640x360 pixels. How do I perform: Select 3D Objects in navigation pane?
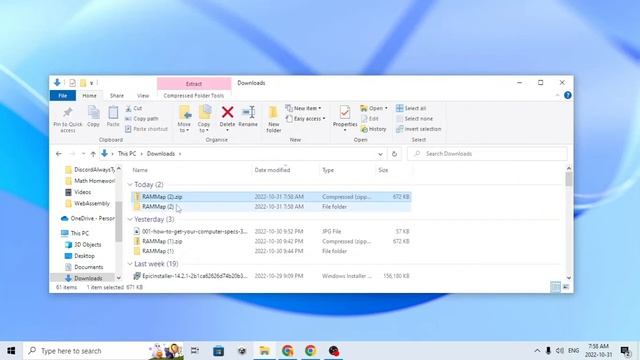83,244
